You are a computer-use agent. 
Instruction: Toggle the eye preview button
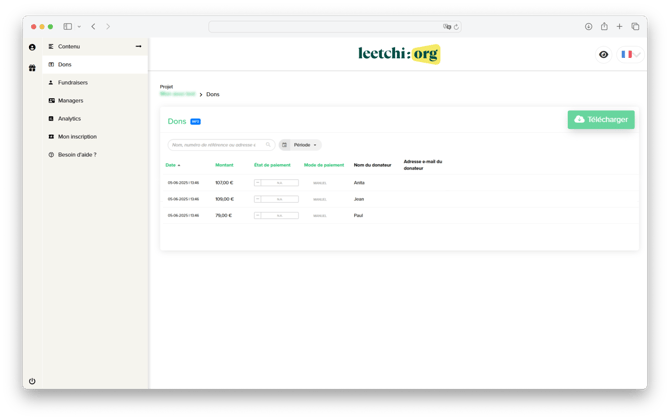point(603,55)
